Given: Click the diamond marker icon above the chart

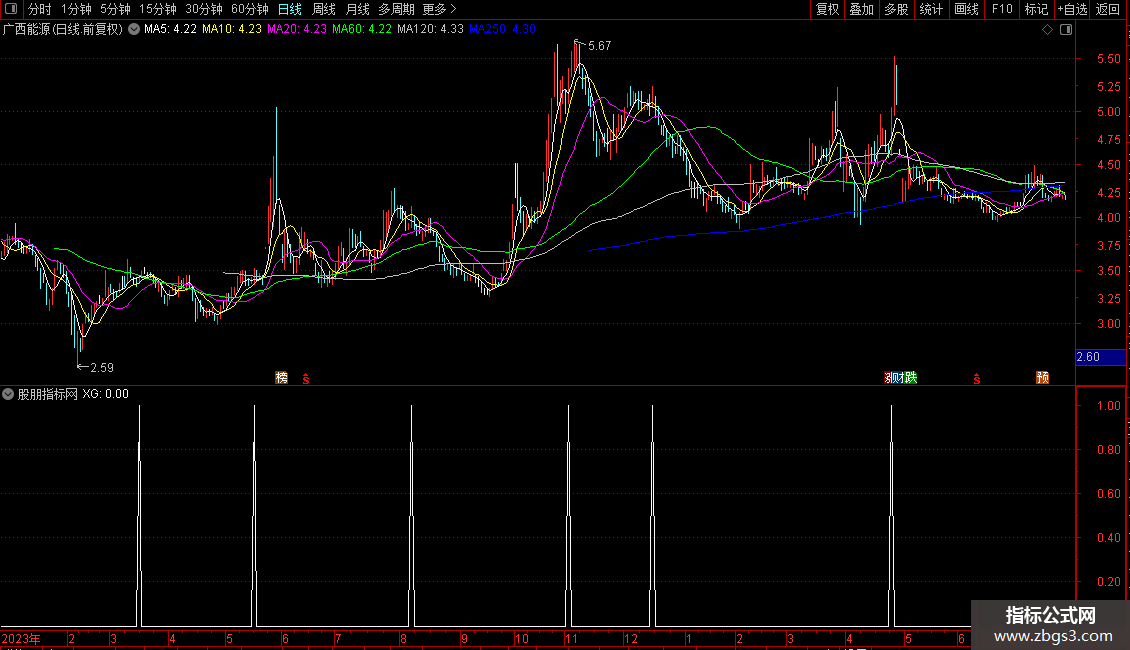Looking at the screenshot, I should click(x=1048, y=30).
